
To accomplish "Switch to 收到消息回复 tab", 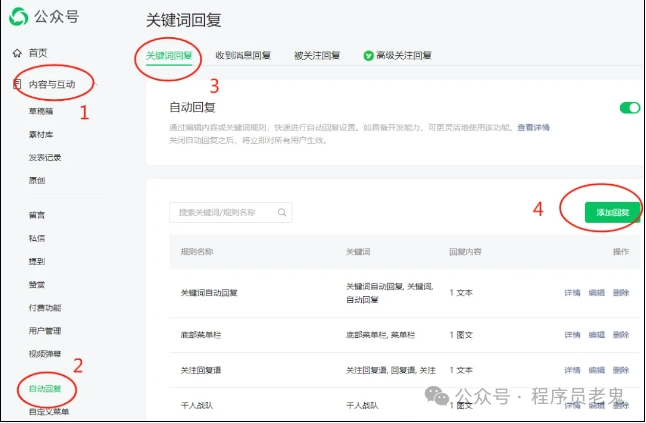I will click(x=243, y=56).
